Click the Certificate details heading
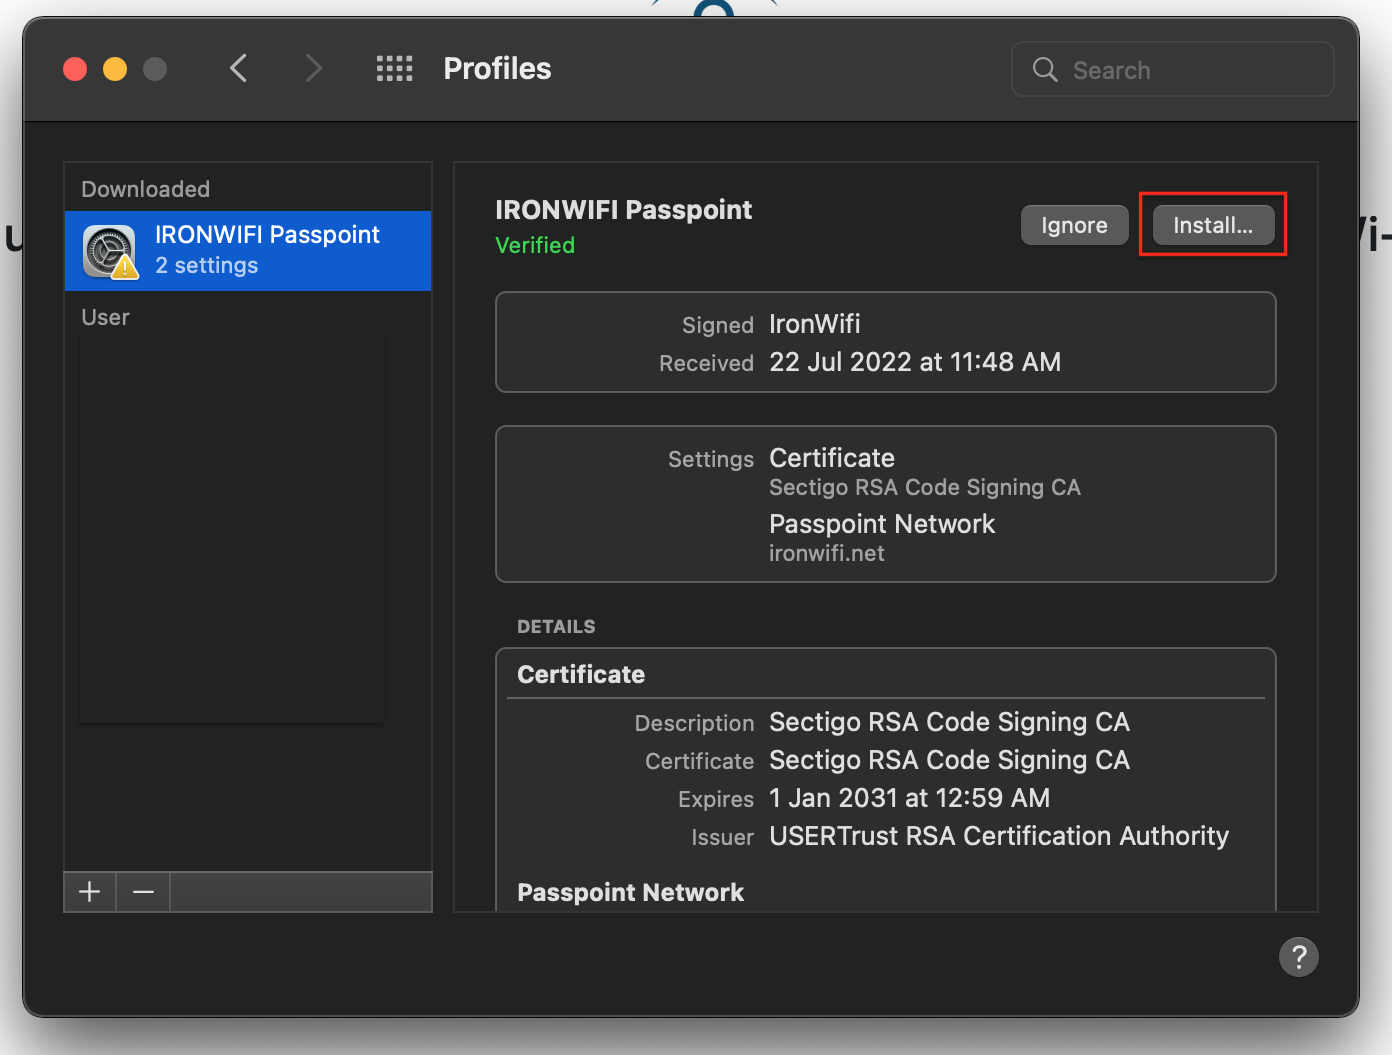The width and height of the screenshot is (1392, 1055). click(x=581, y=674)
